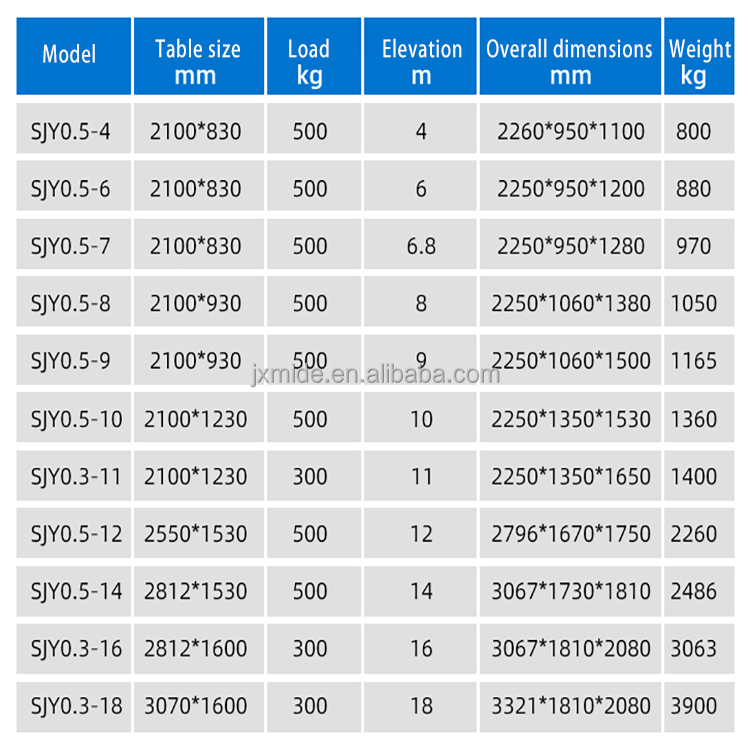Screen dimensions: 750x750
Task: Click the Model column header
Action: (x=69, y=55)
